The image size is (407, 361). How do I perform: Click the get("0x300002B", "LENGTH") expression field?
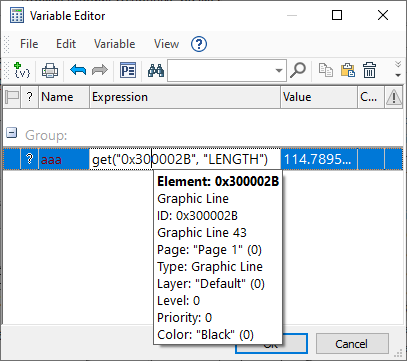[185, 159]
